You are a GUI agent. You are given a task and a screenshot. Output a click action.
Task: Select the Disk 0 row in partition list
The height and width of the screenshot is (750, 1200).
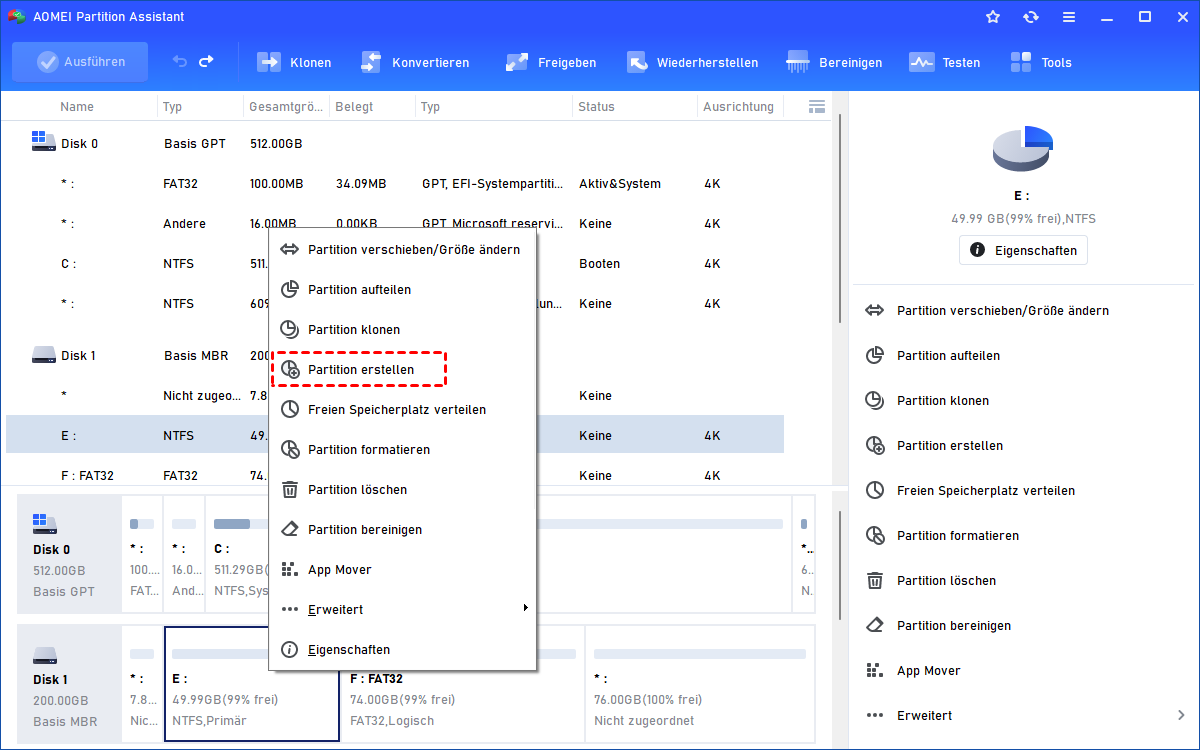[395, 143]
